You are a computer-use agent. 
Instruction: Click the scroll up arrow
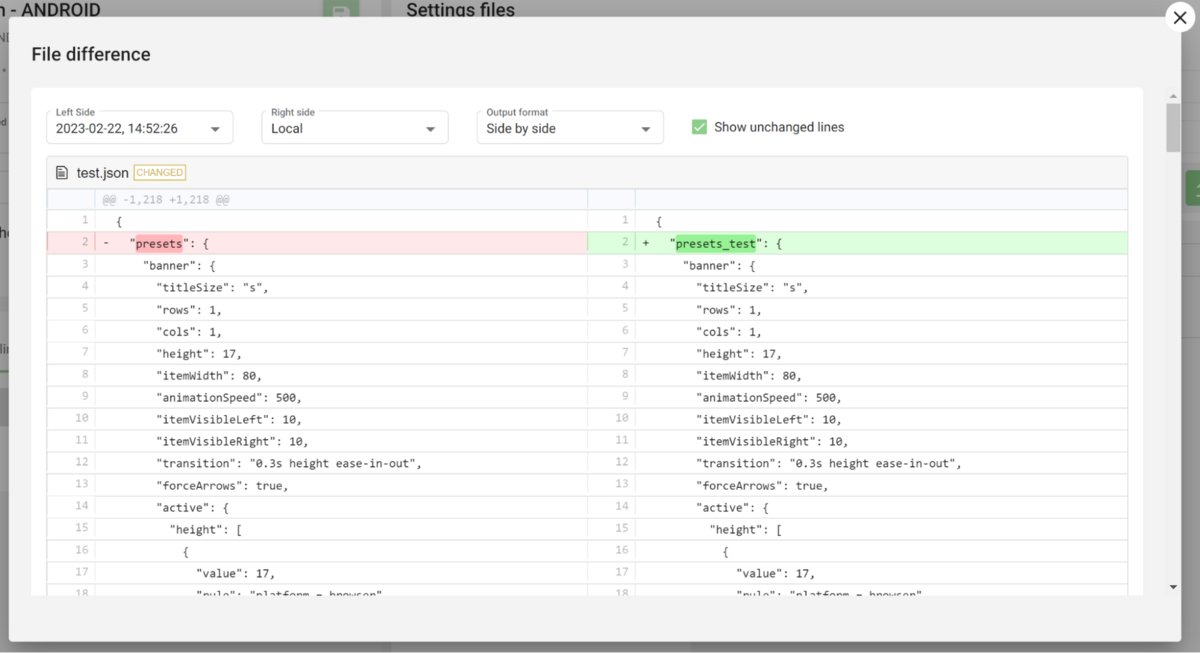pos(1173,96)
